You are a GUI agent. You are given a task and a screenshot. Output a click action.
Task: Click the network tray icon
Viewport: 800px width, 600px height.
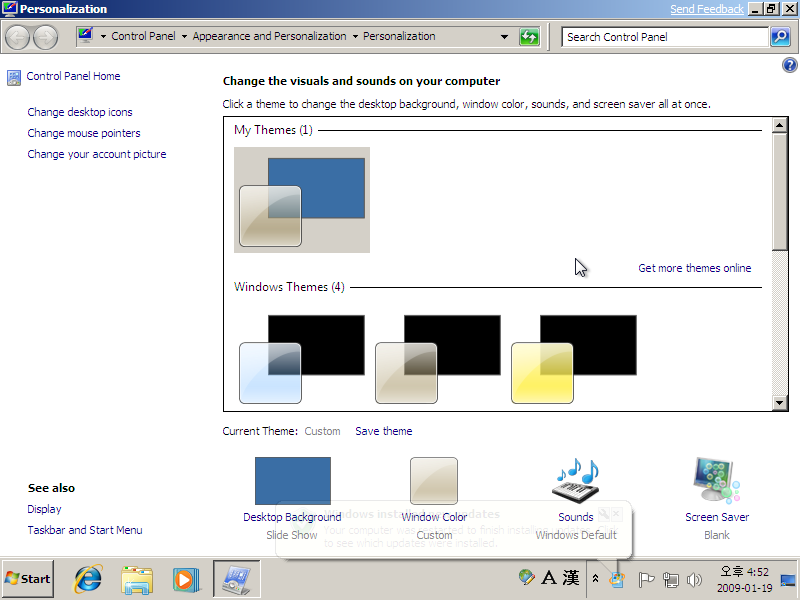pos(670,579)
